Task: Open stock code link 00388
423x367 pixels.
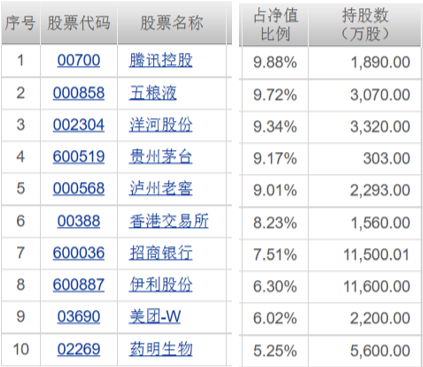Action: 79,221
